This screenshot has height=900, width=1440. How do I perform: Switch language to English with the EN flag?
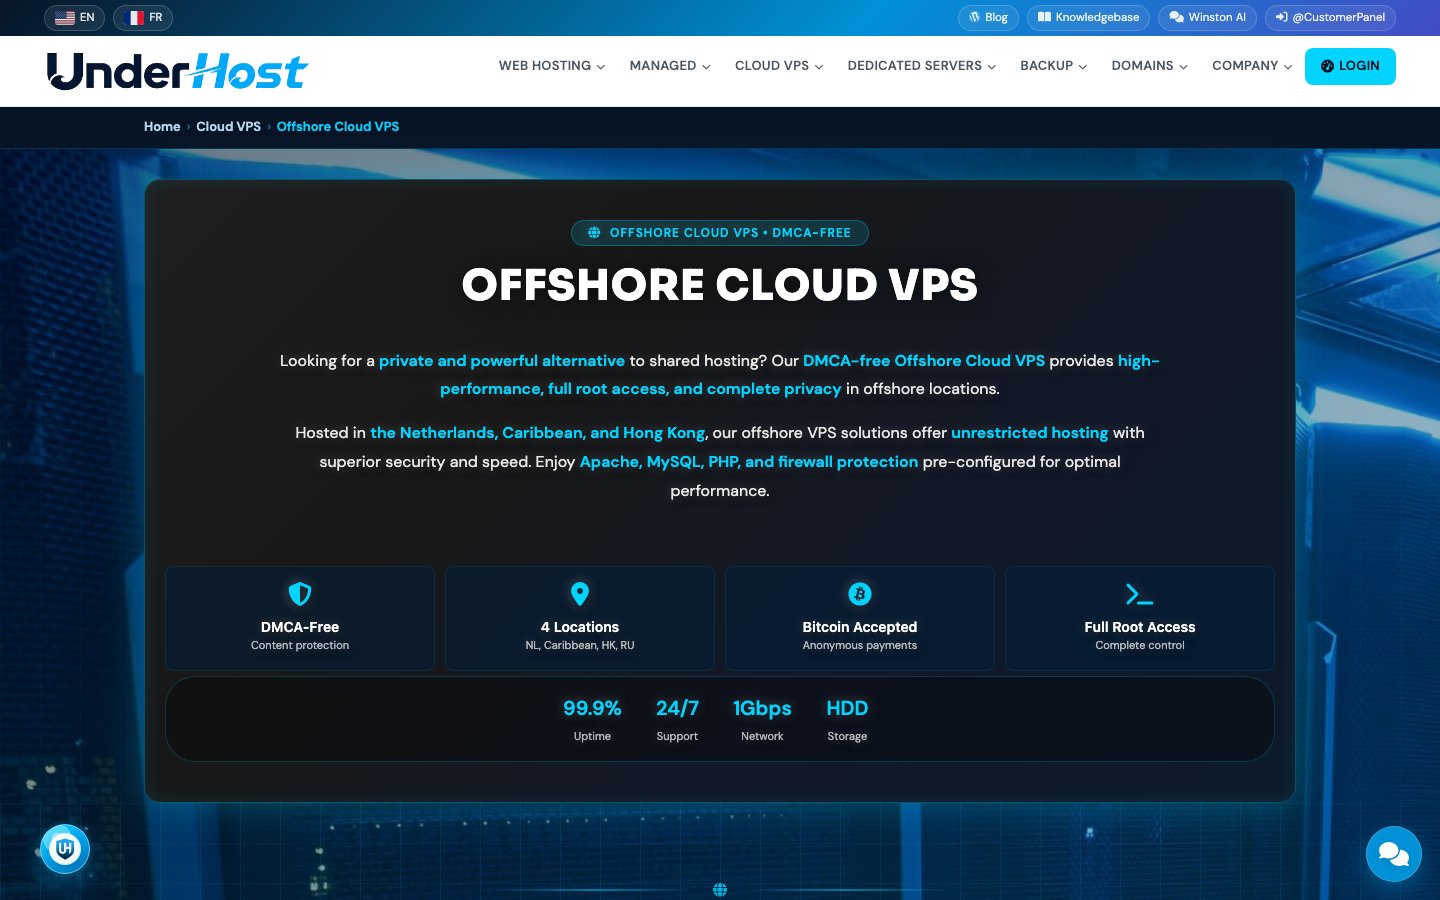point(74,18)
